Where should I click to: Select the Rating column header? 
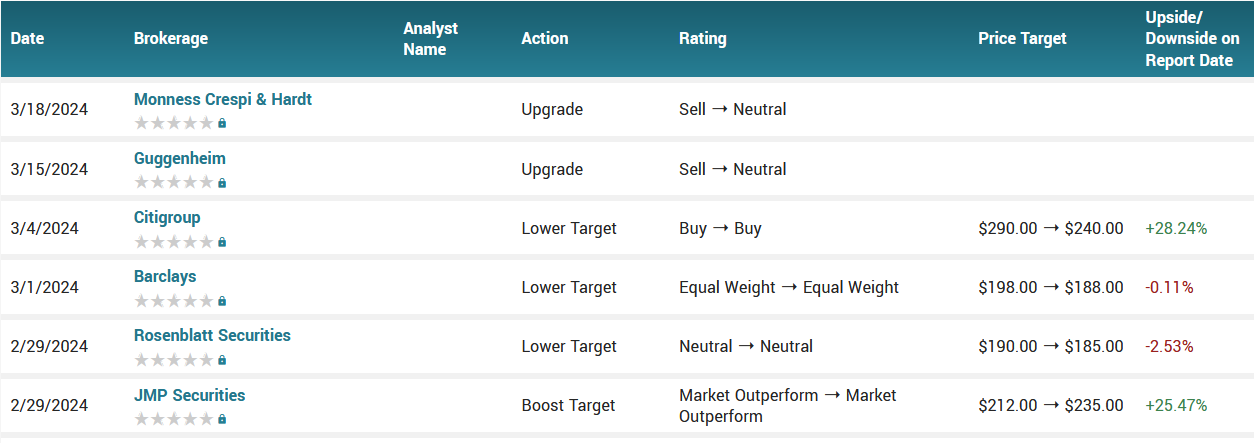pyautogui.click(x=703, y=39)
